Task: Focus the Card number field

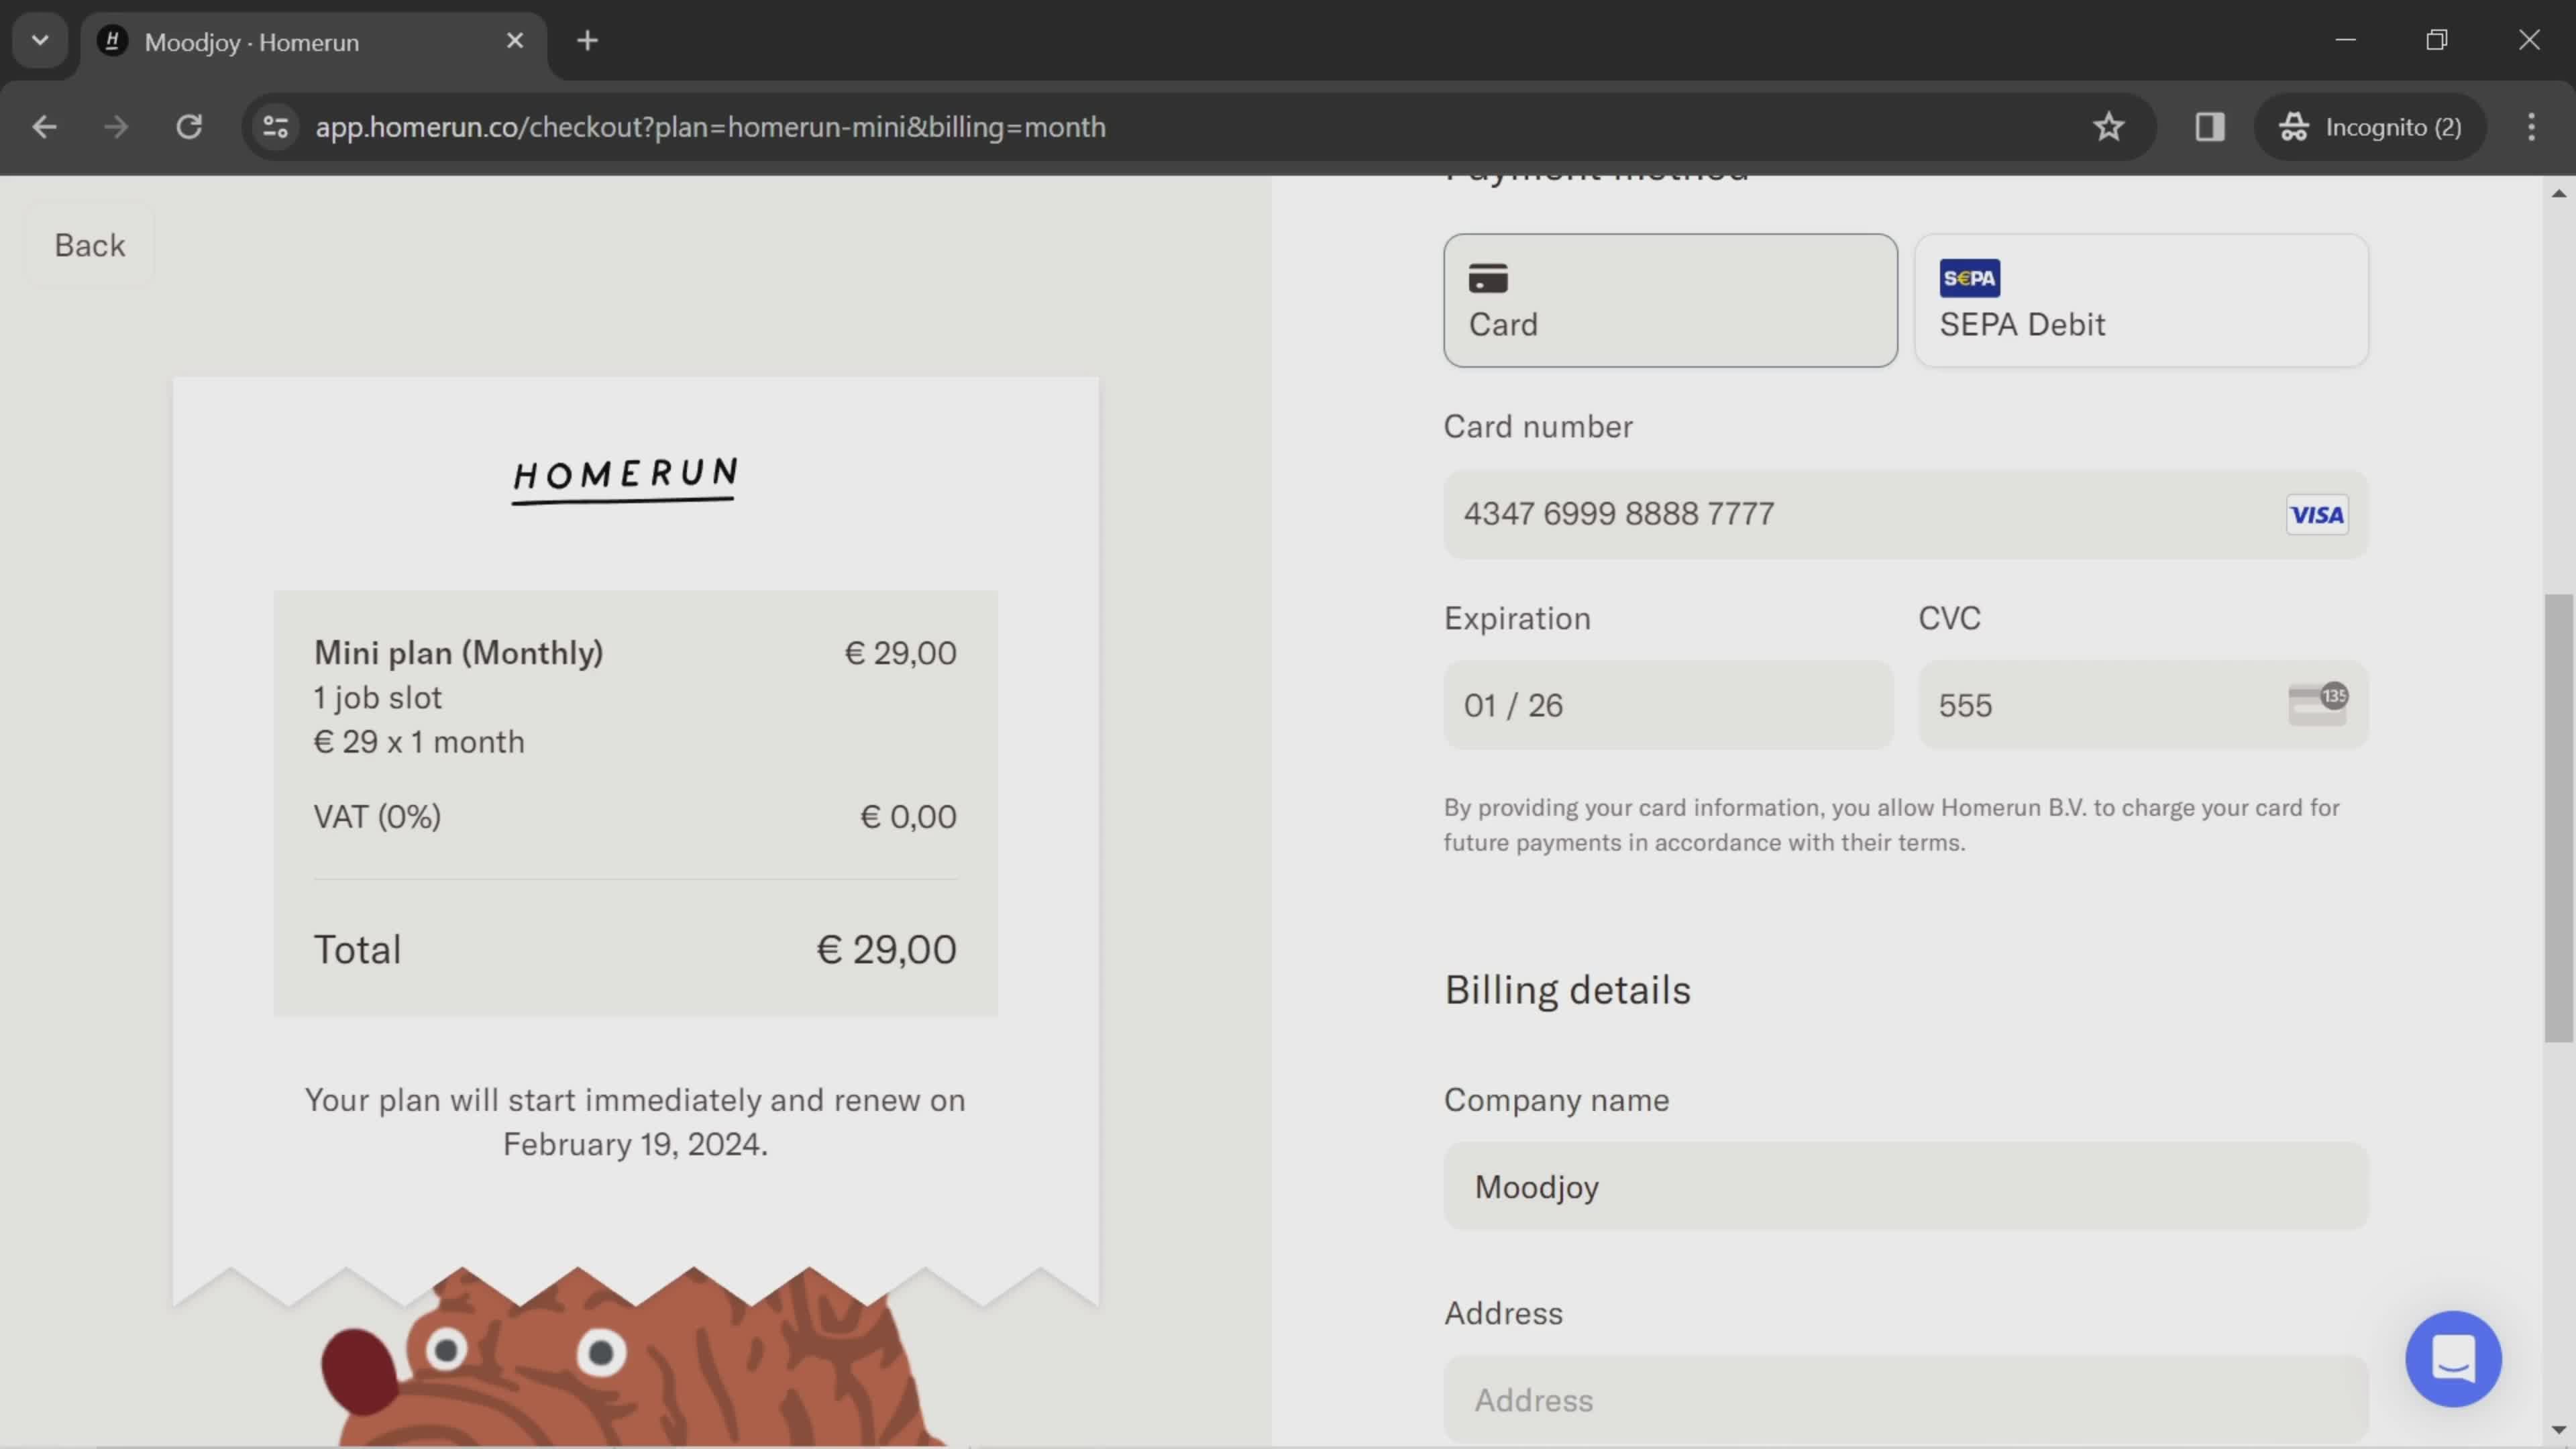Action: pyautogui.click(x=1905, y=514)
